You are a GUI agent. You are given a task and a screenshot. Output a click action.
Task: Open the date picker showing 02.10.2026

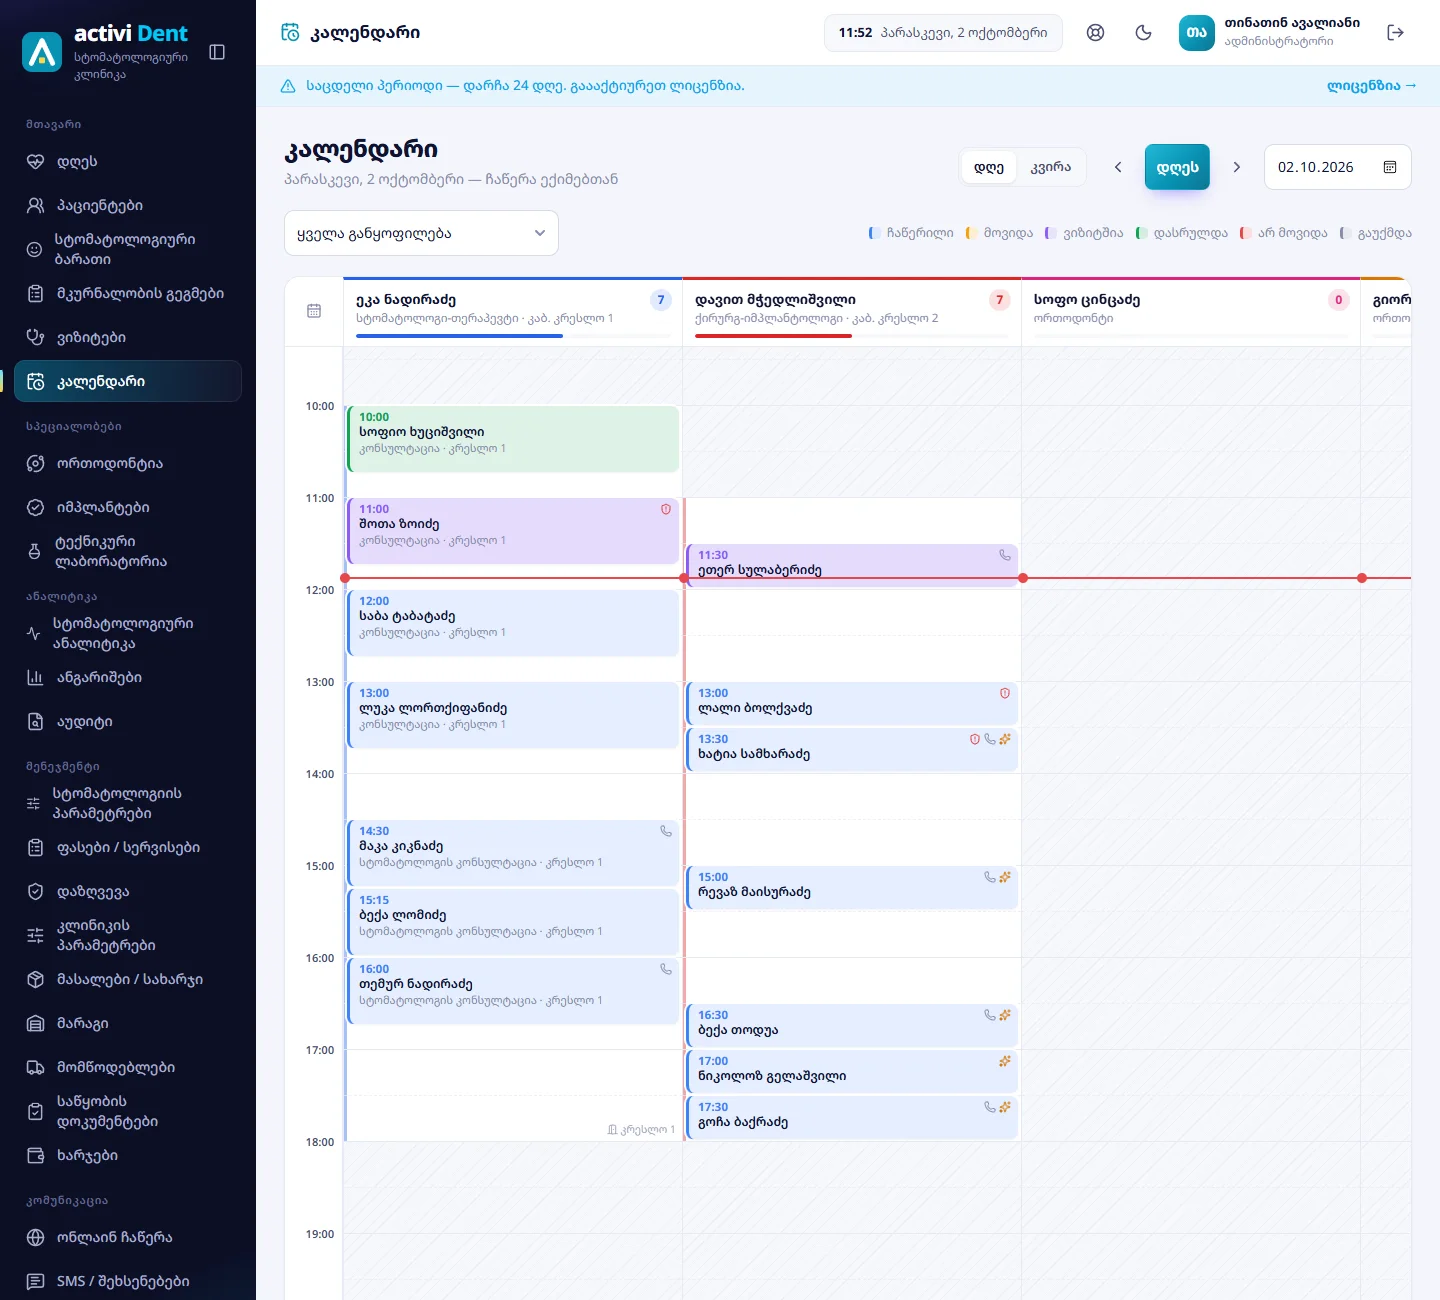coord(1338,168)
